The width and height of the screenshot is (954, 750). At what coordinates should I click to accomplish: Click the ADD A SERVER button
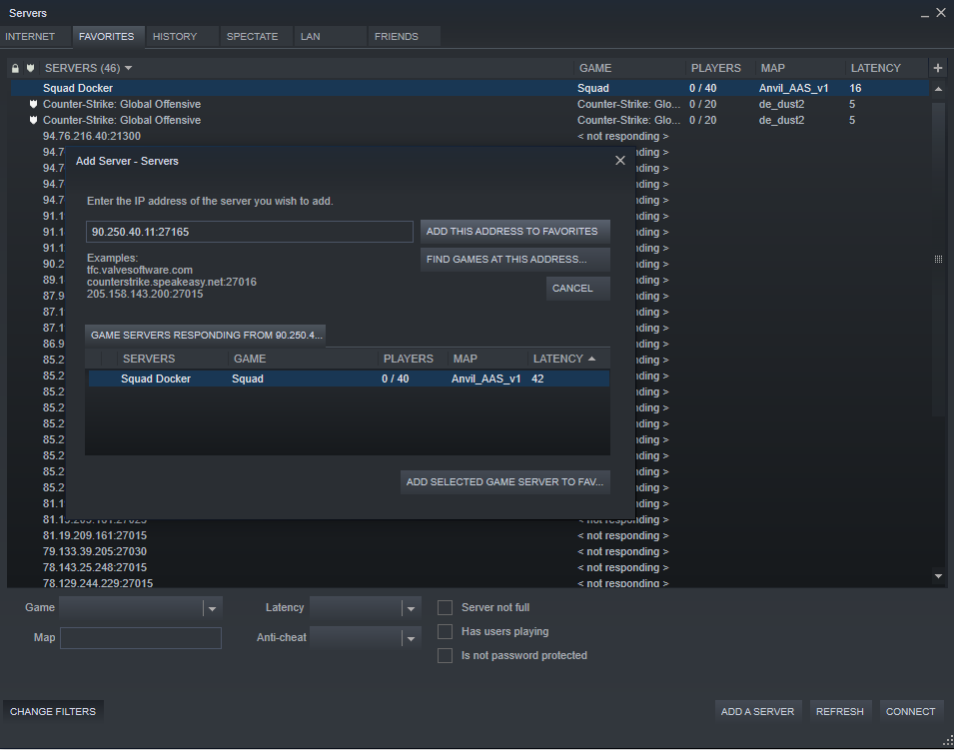point(757,711)
